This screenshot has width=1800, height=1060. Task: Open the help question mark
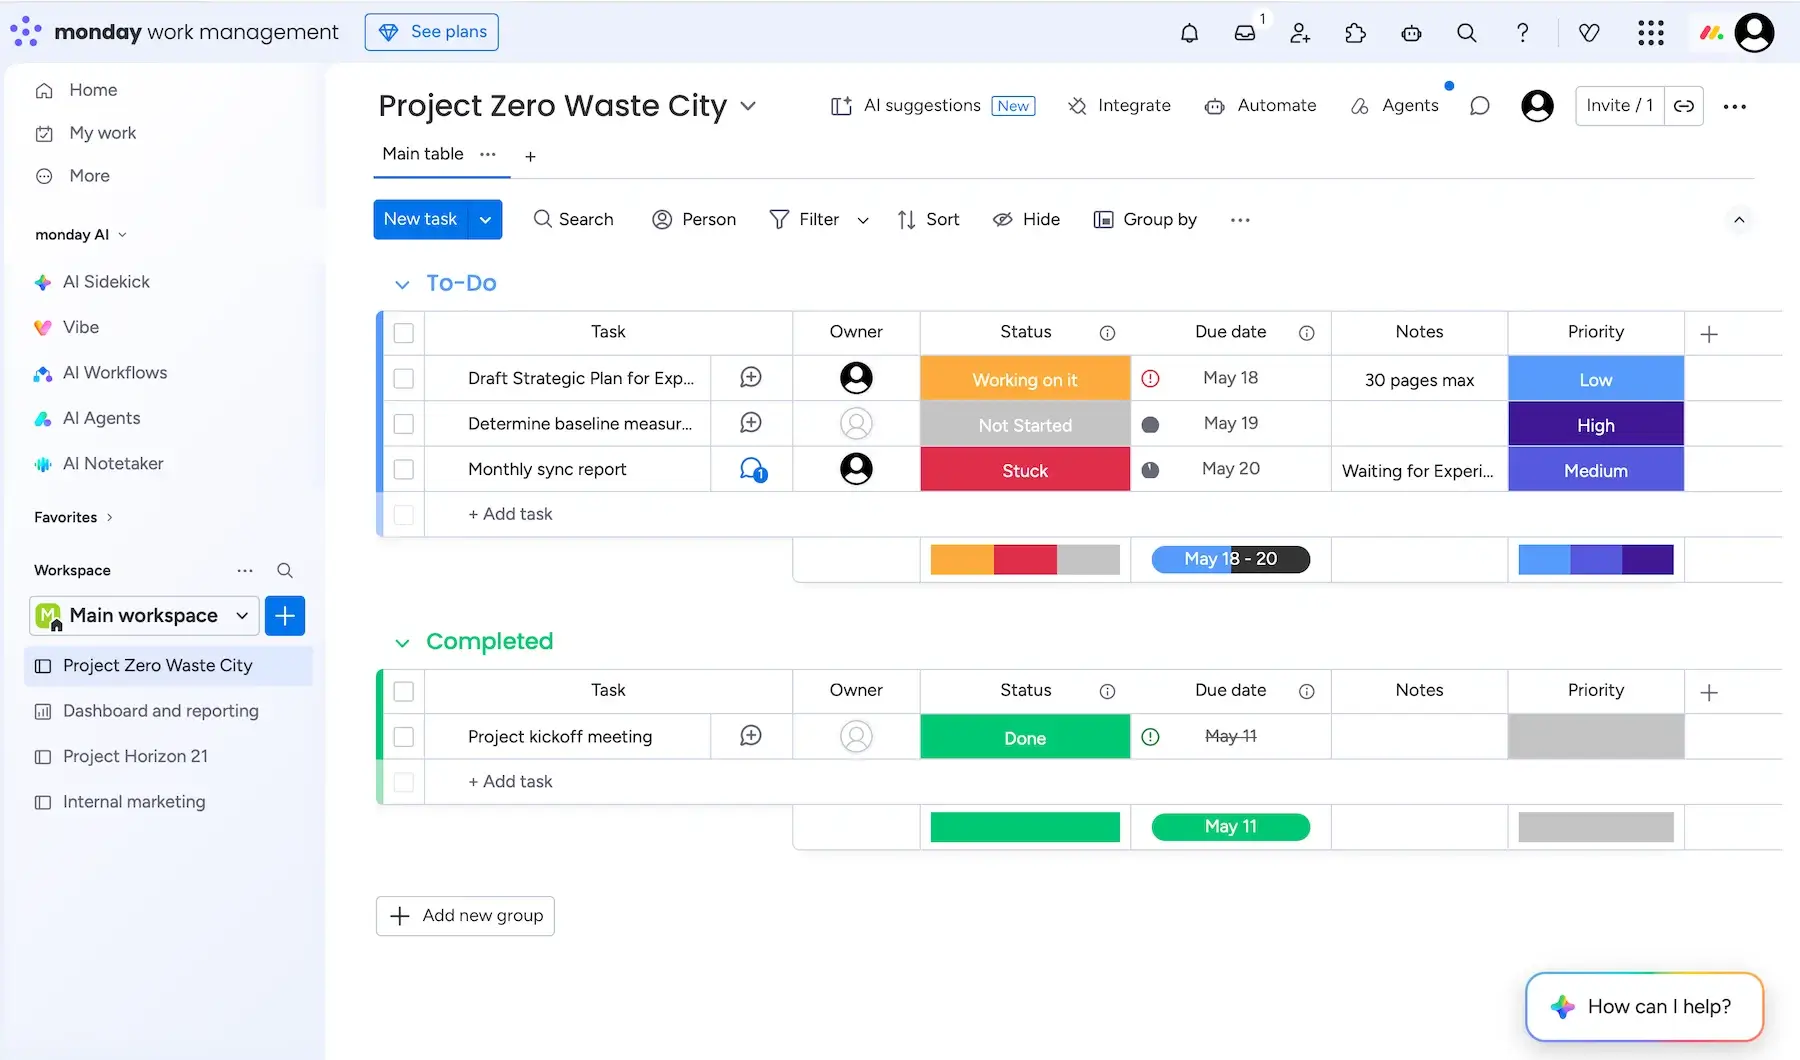1522,33
